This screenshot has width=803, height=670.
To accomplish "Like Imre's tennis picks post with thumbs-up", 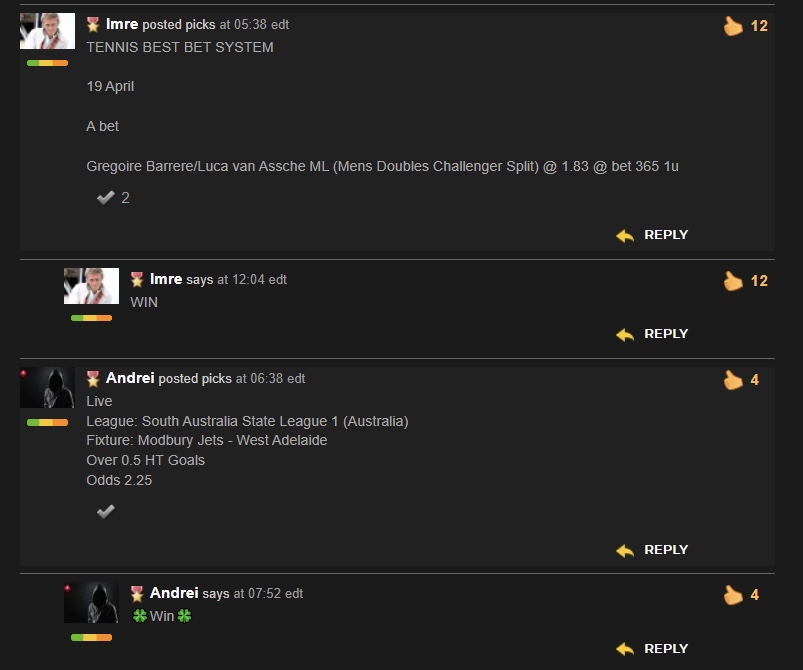I will tap(733, 26).
